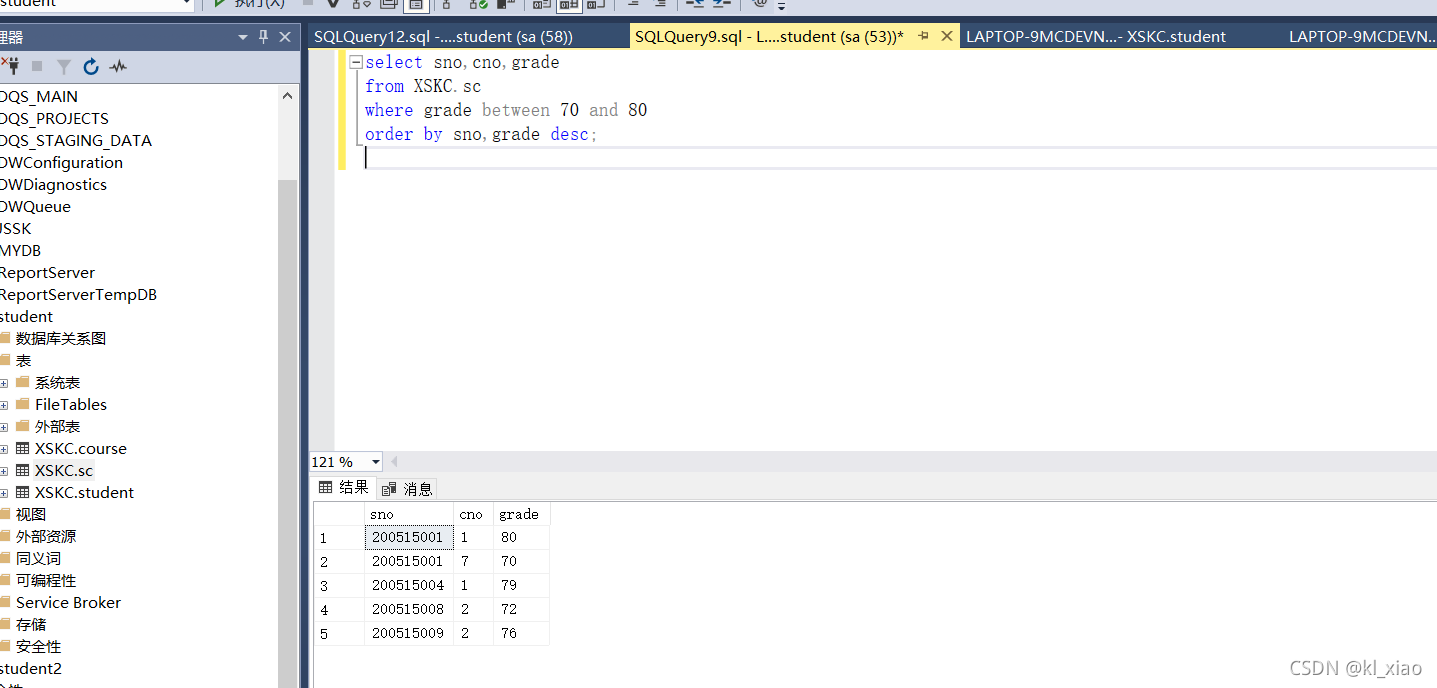The width and height of the screenshot is (1437, 688).
Task: Select the ReportServerTempDB database node
Action: pyautogui.click(x=78, y=295)
